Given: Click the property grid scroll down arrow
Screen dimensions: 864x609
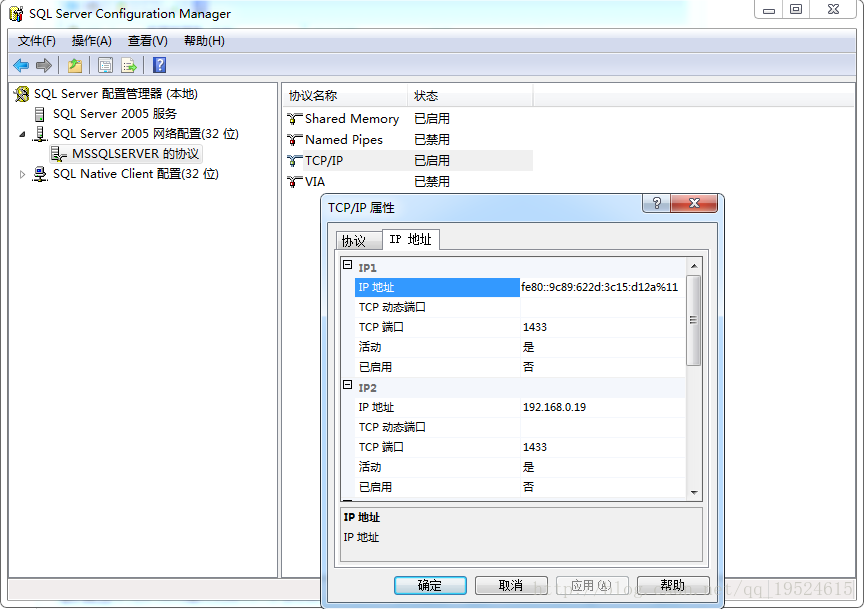Looking at the screenshot, I should pos(694,492).
